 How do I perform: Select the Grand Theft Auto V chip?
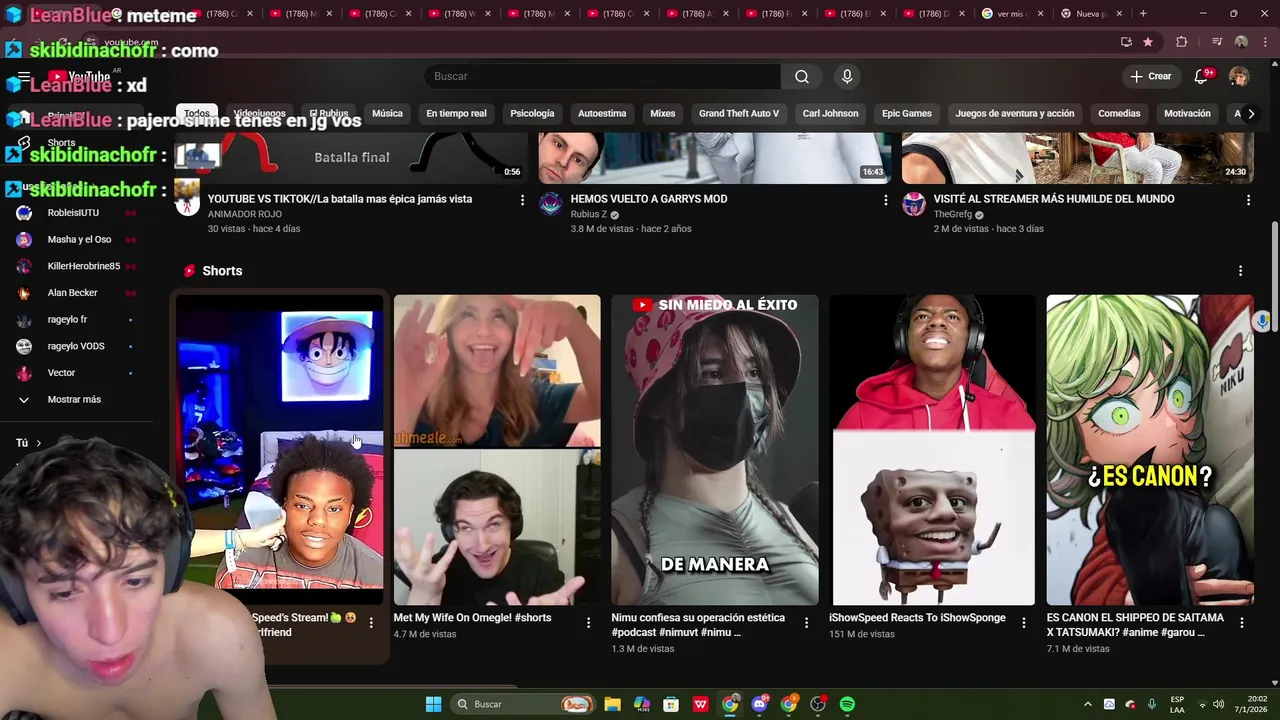pyautogui.click(x=739, y=114)
